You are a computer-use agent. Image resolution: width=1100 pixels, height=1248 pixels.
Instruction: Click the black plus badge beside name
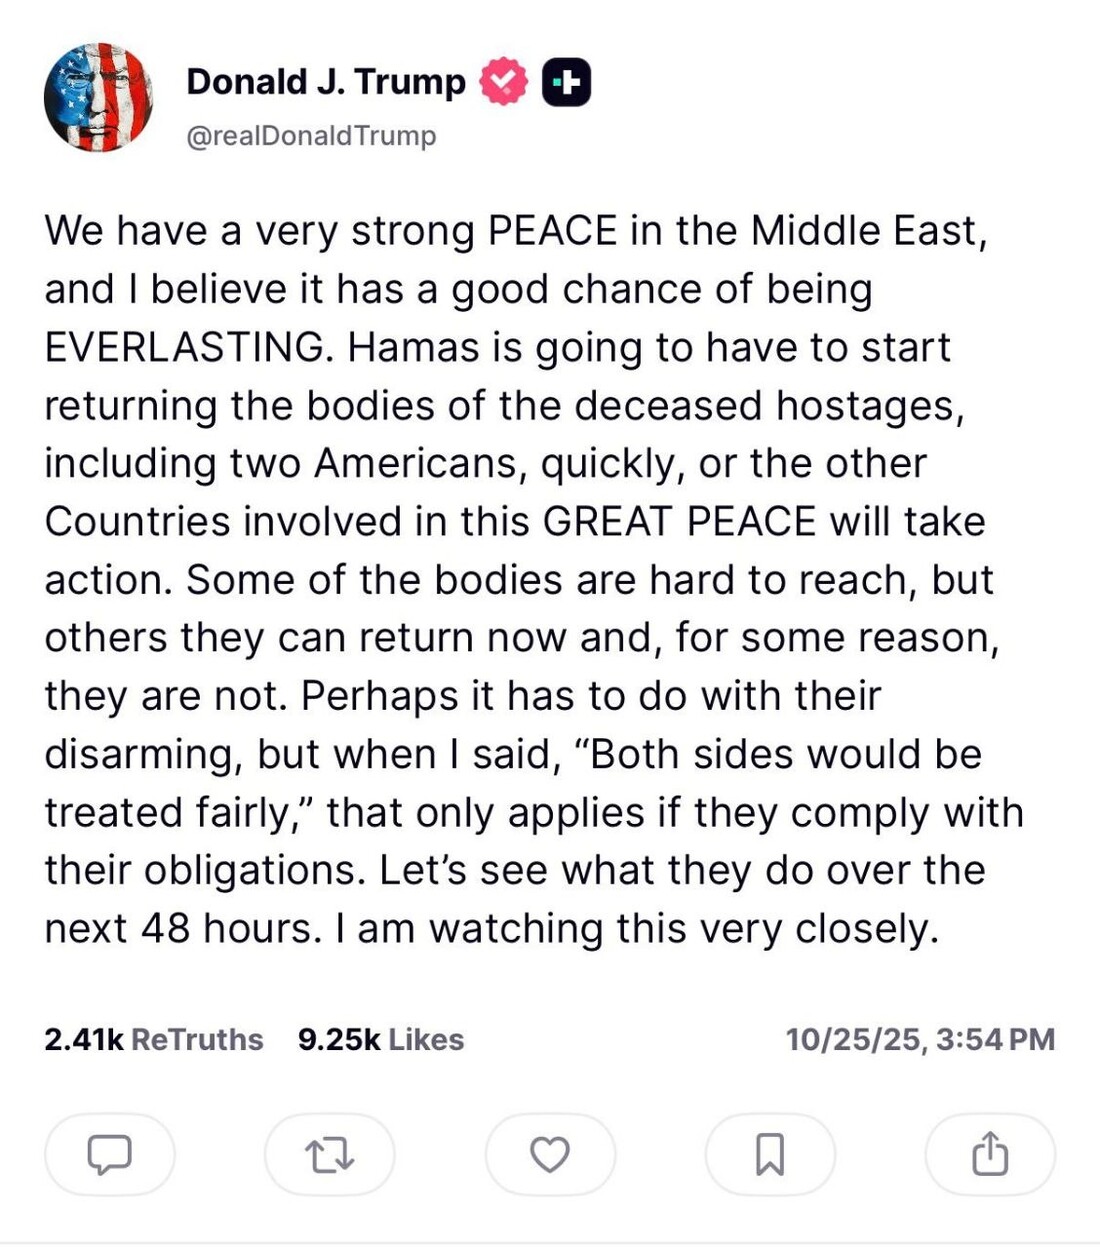click(566, 82)
